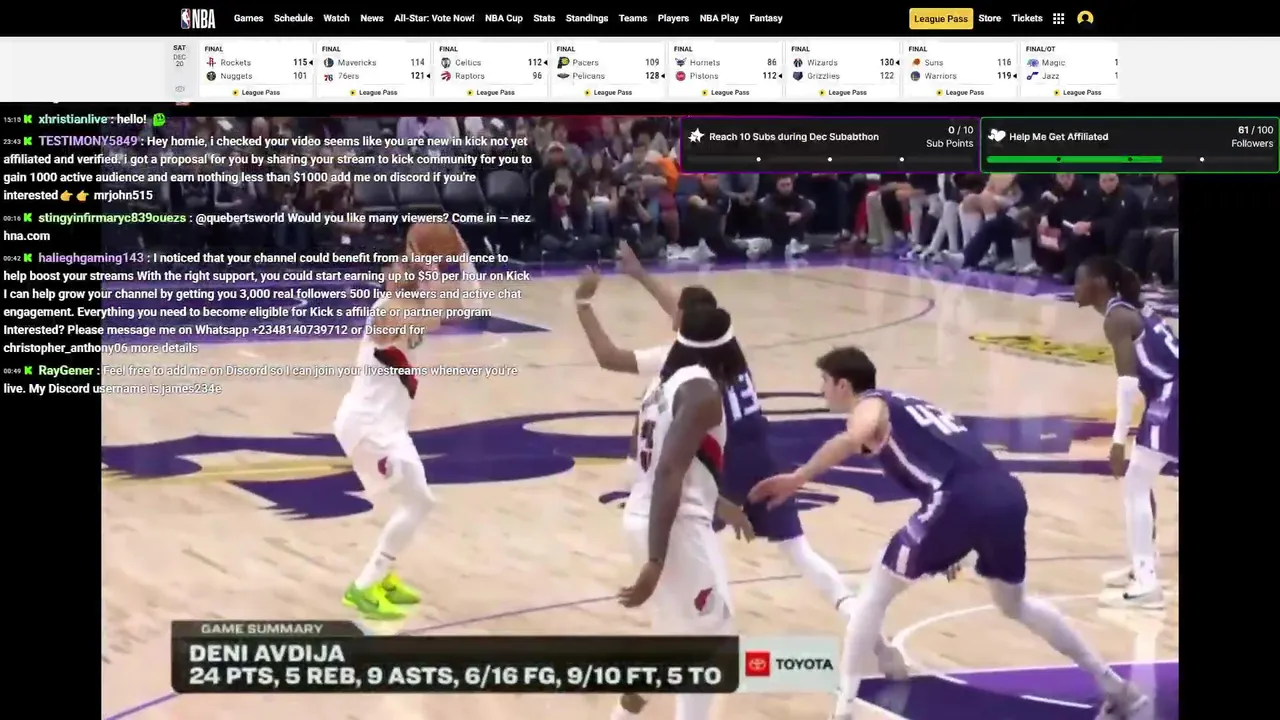Click League Pass under Mavericks-76ers game
The height and width of the screenshot is (720, 1280).
point(374,92)
